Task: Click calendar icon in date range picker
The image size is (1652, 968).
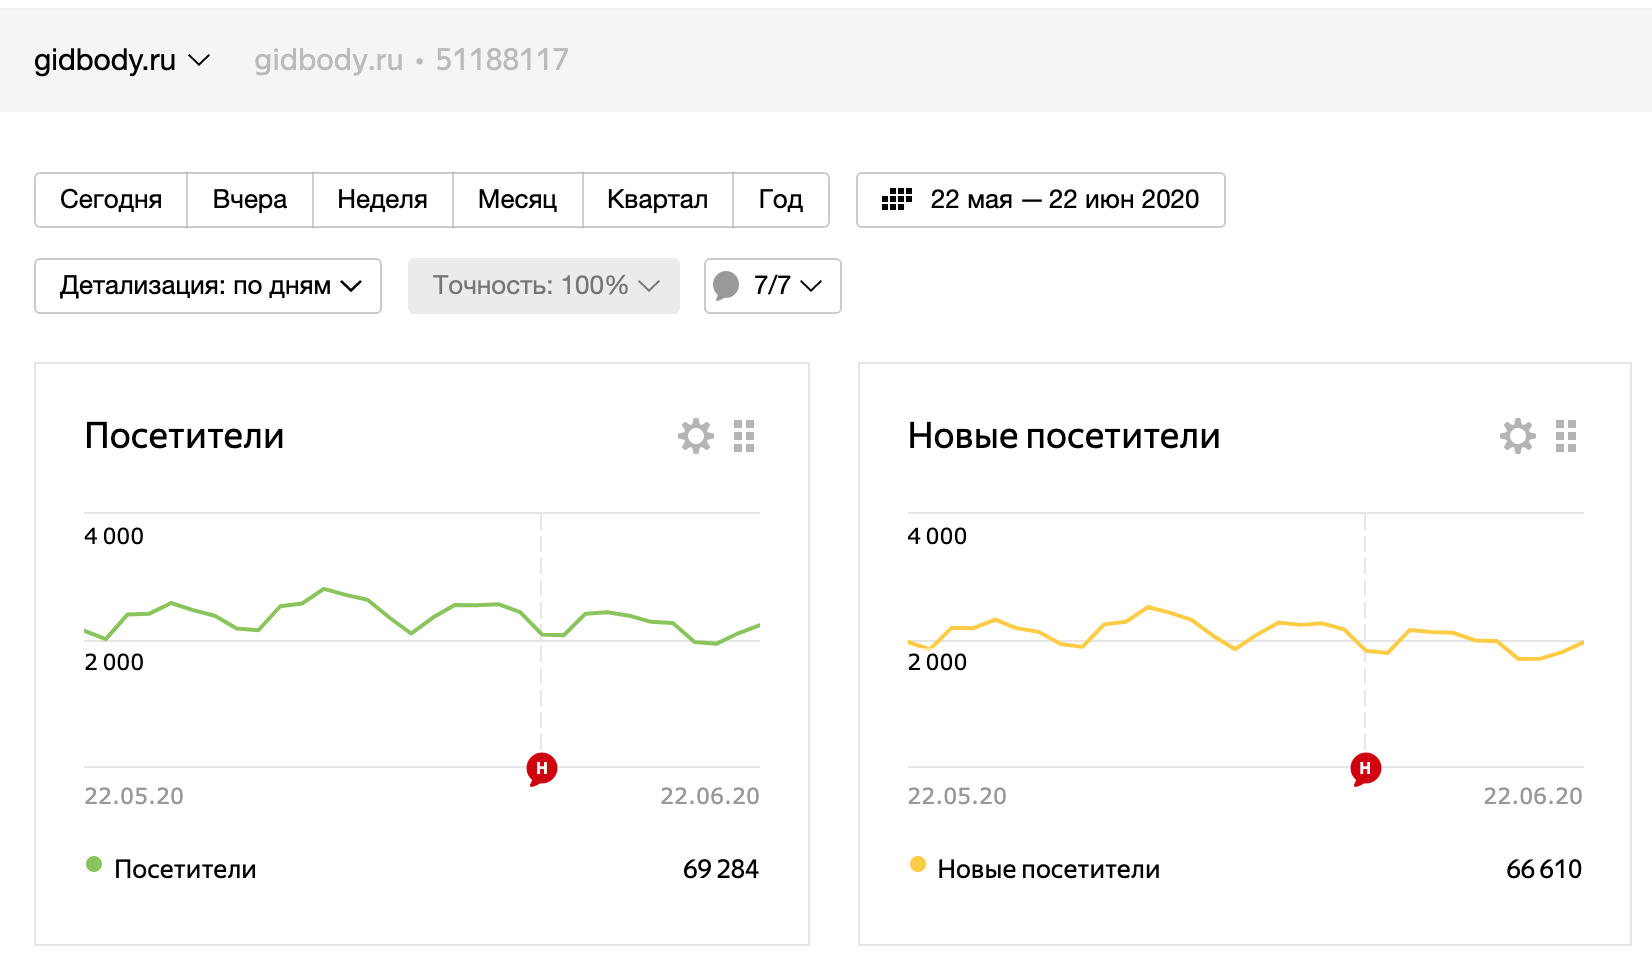Action: point(896,199)
